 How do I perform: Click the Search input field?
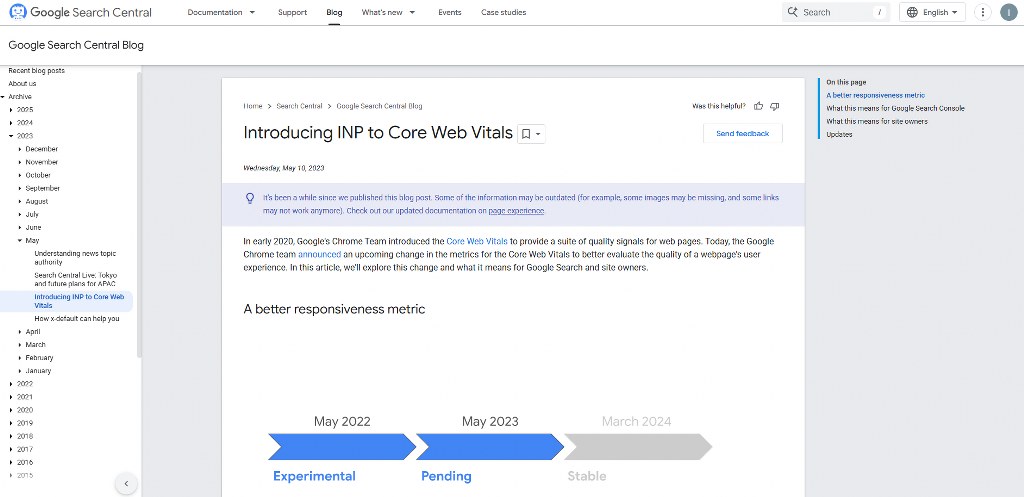tap(836, 12)
